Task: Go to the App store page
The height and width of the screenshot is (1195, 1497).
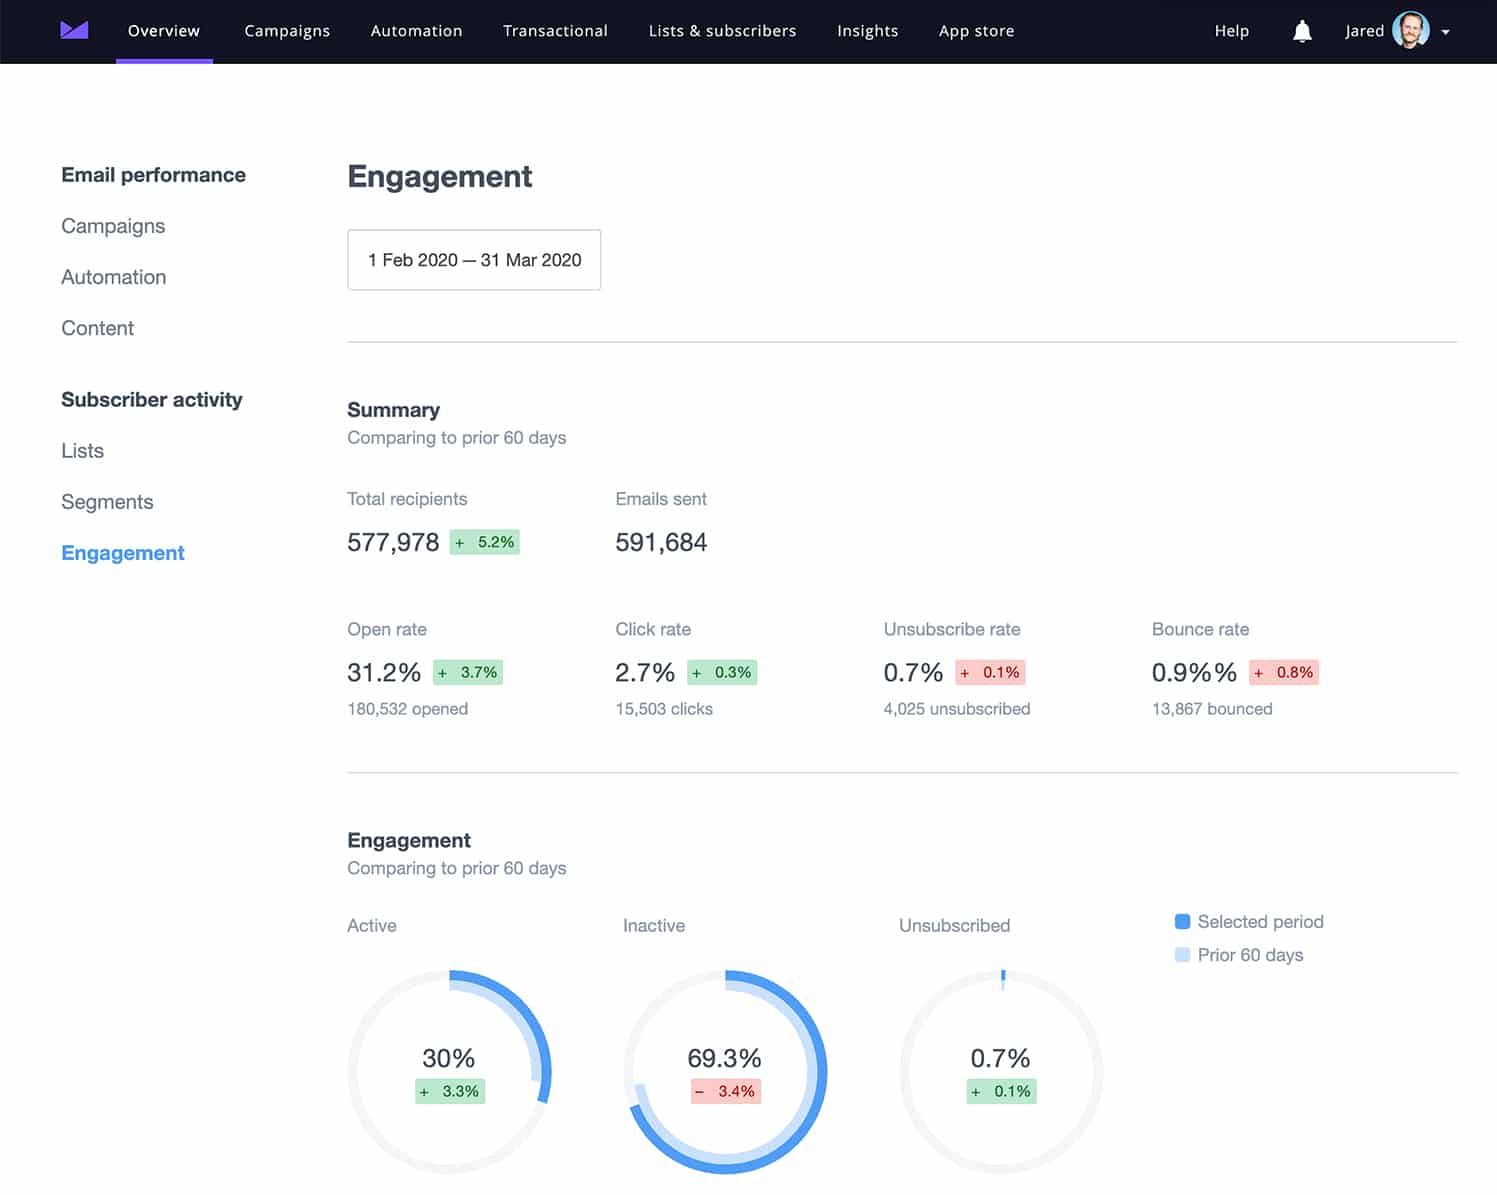Action: (976, 30)
